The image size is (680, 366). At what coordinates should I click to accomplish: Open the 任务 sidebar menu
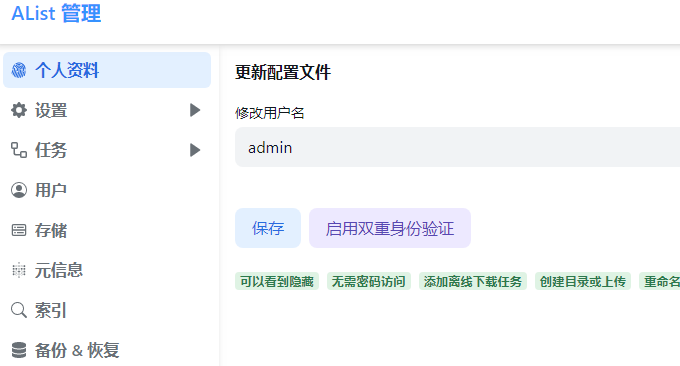tap(107, 150)
